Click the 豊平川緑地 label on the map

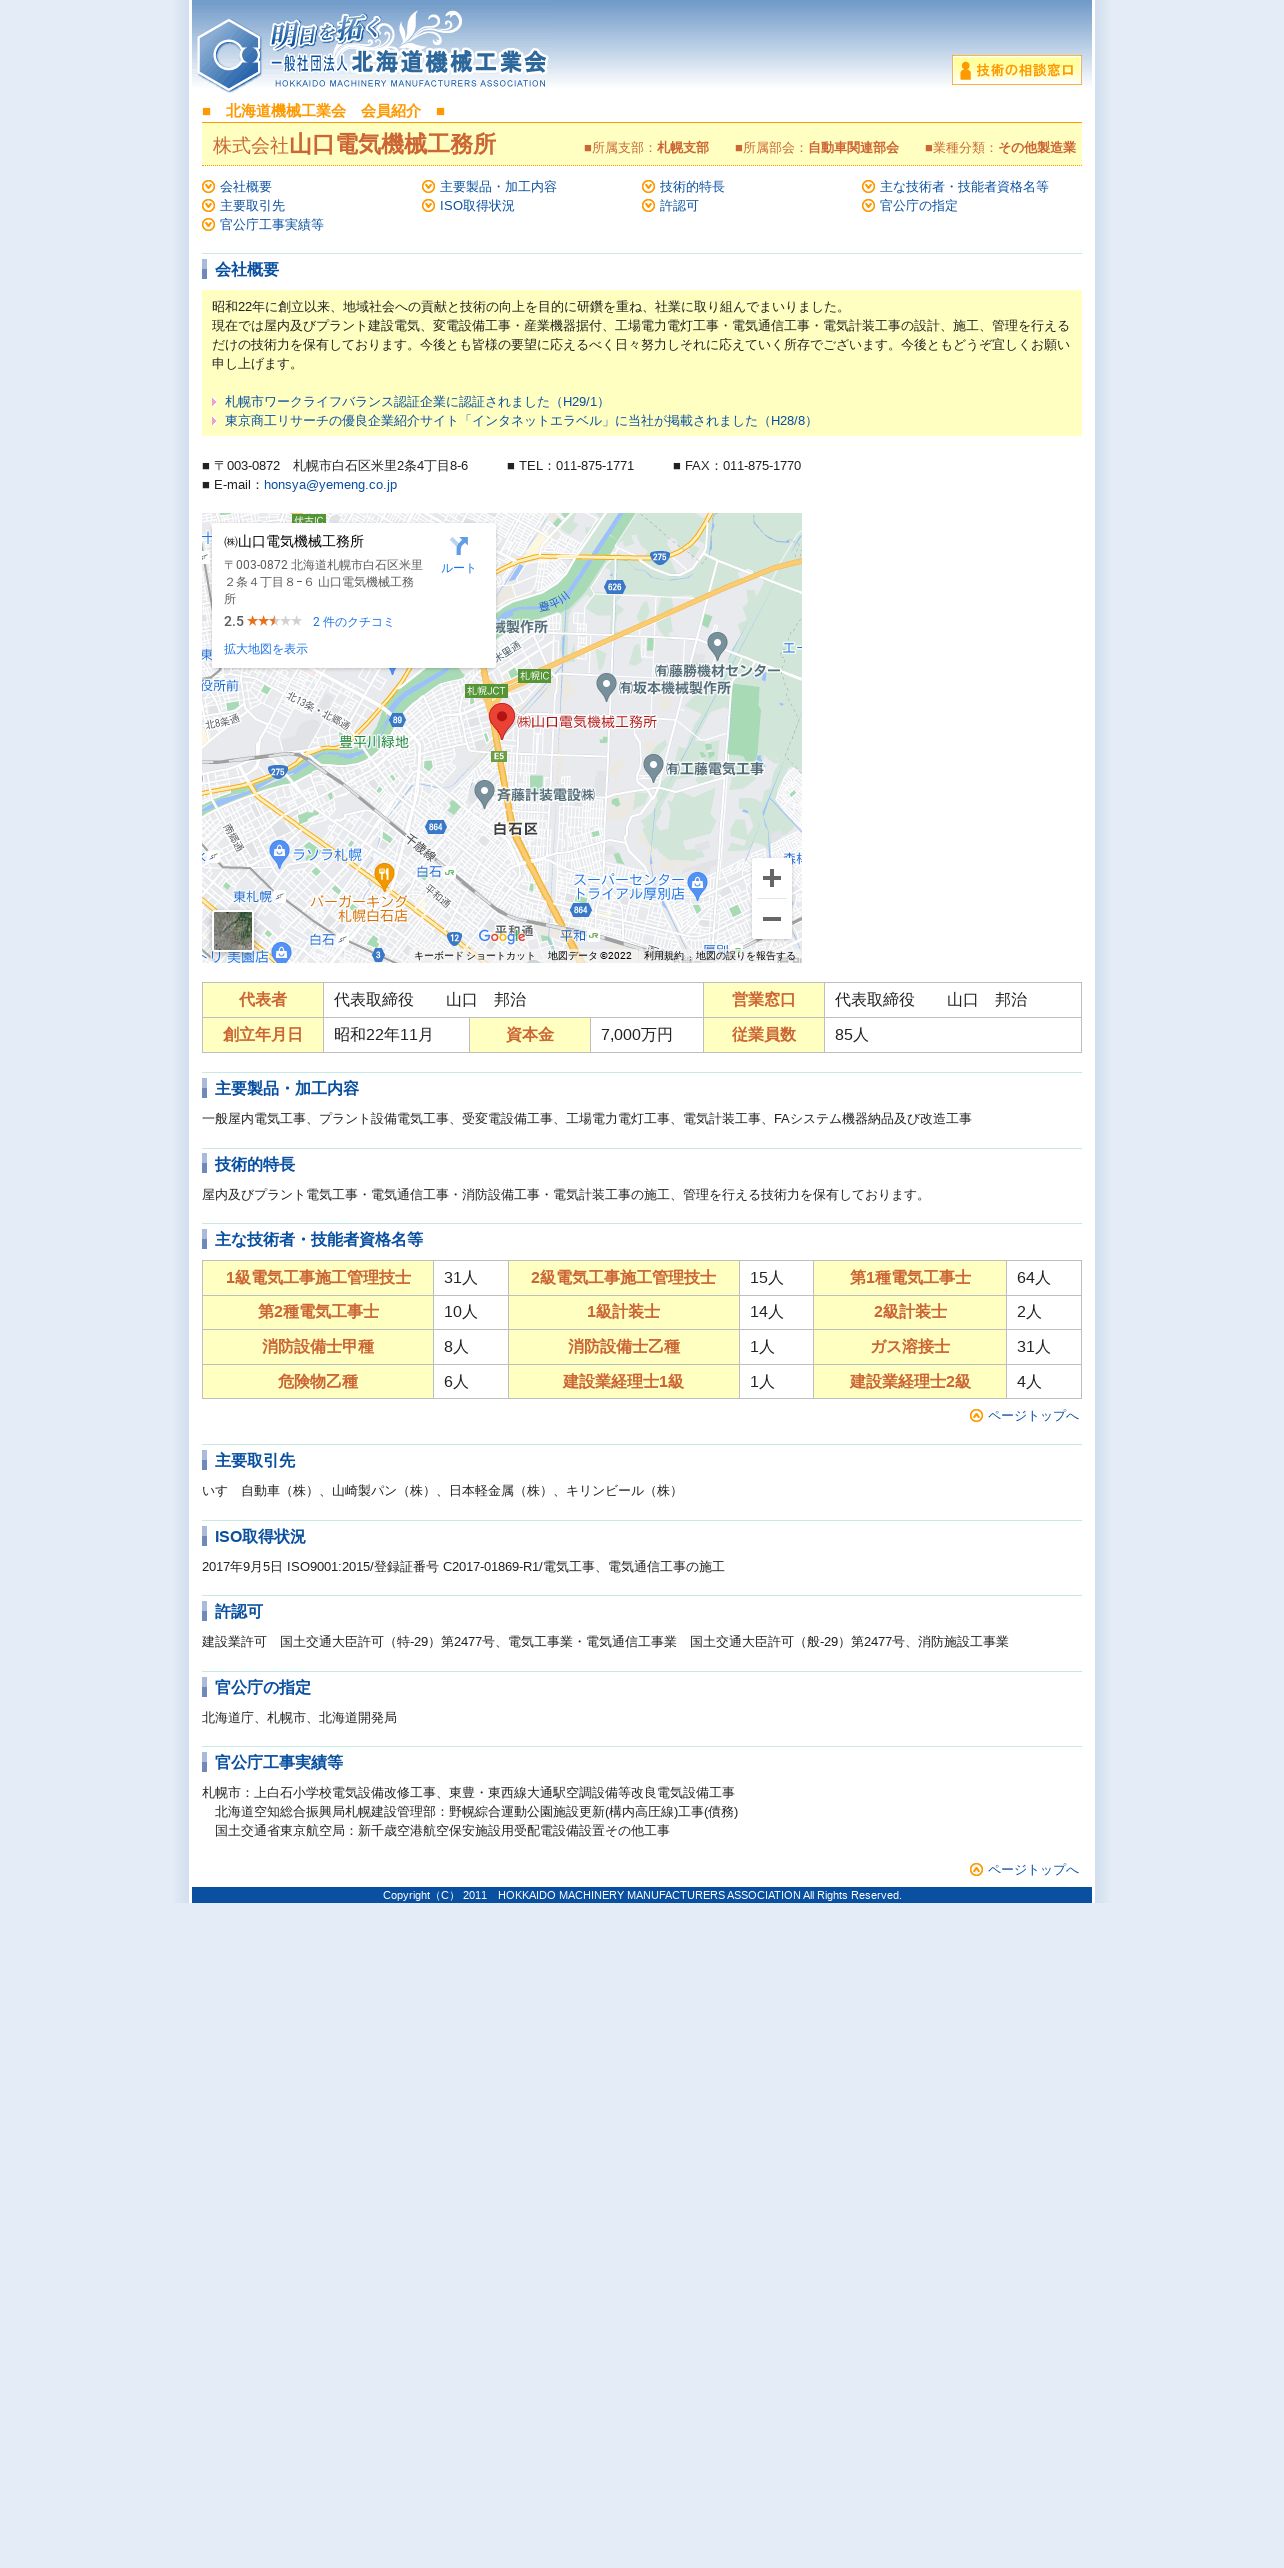click(x=374, y=742)
